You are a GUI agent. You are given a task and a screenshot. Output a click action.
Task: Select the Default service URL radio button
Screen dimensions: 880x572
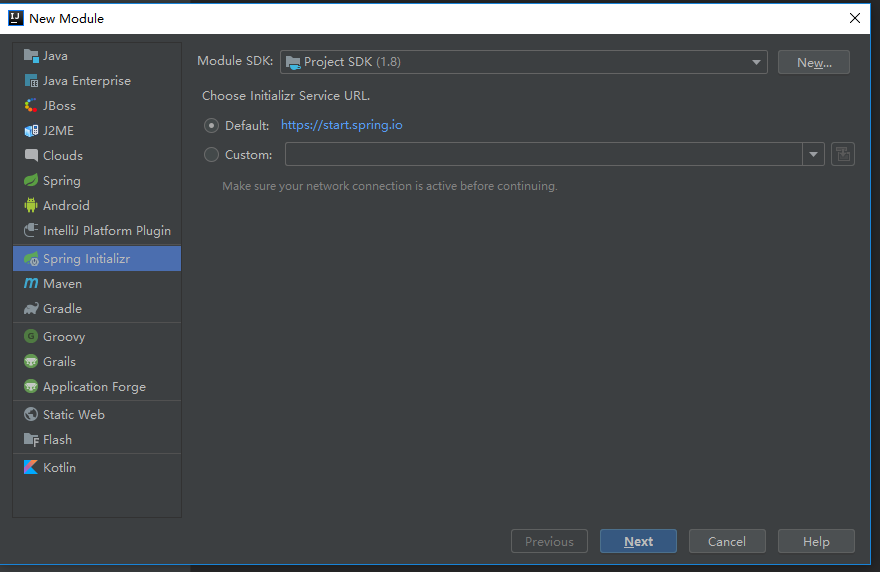211,125
